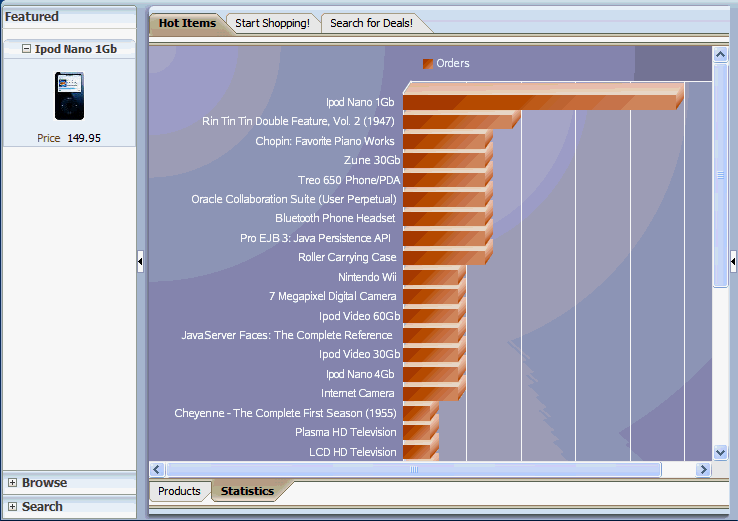Select the Statistics tab
The width and height of the screenshot is (738, 521).
click(247, 491)
